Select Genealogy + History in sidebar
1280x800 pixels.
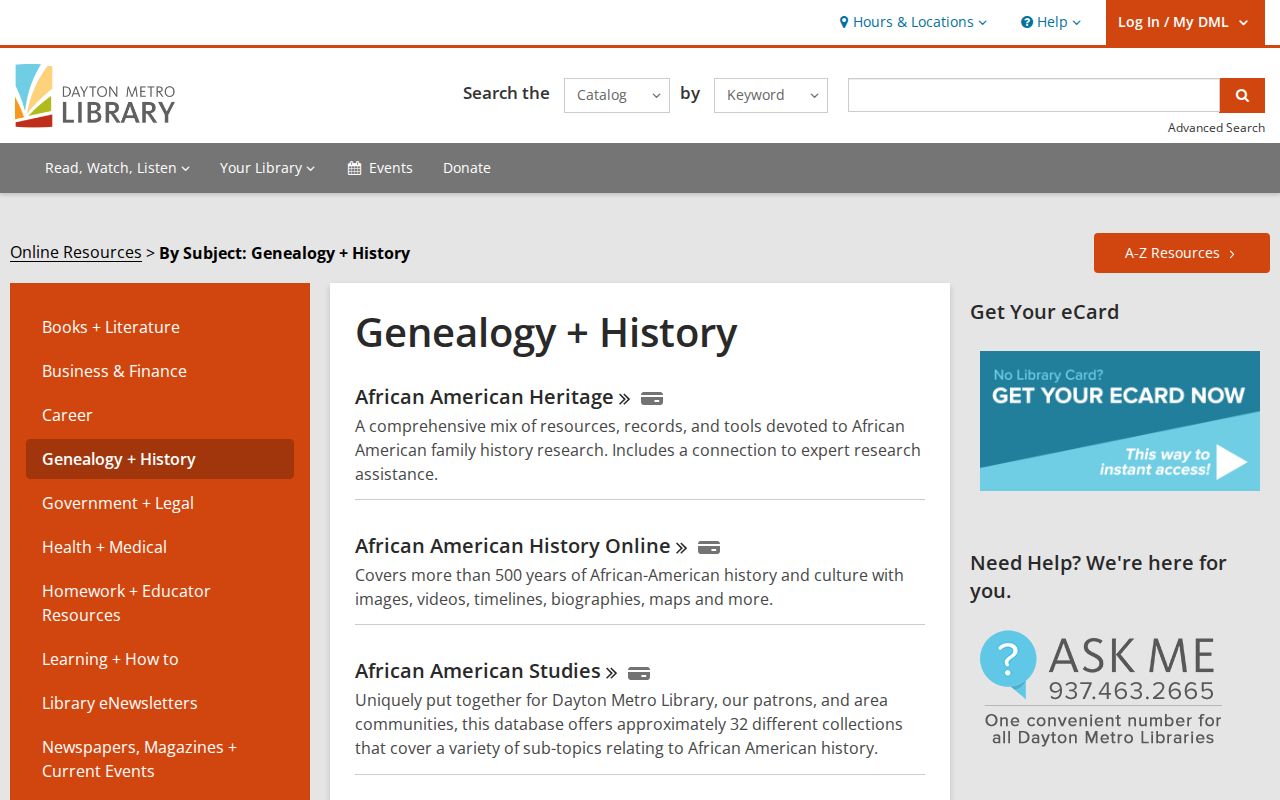160,459
